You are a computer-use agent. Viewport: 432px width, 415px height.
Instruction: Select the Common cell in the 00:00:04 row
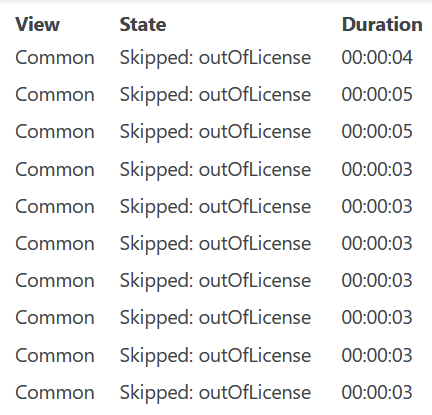55,58
